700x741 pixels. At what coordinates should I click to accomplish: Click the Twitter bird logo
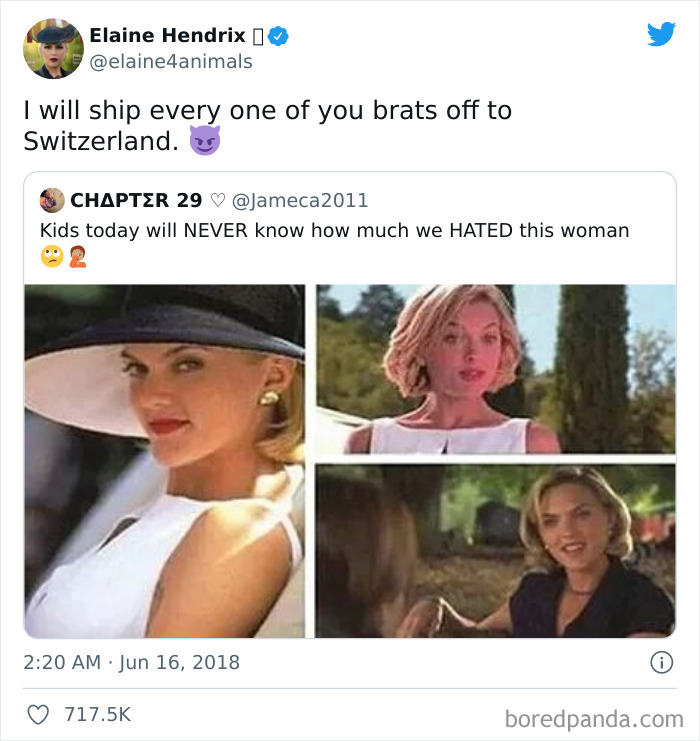coord(661,34)
